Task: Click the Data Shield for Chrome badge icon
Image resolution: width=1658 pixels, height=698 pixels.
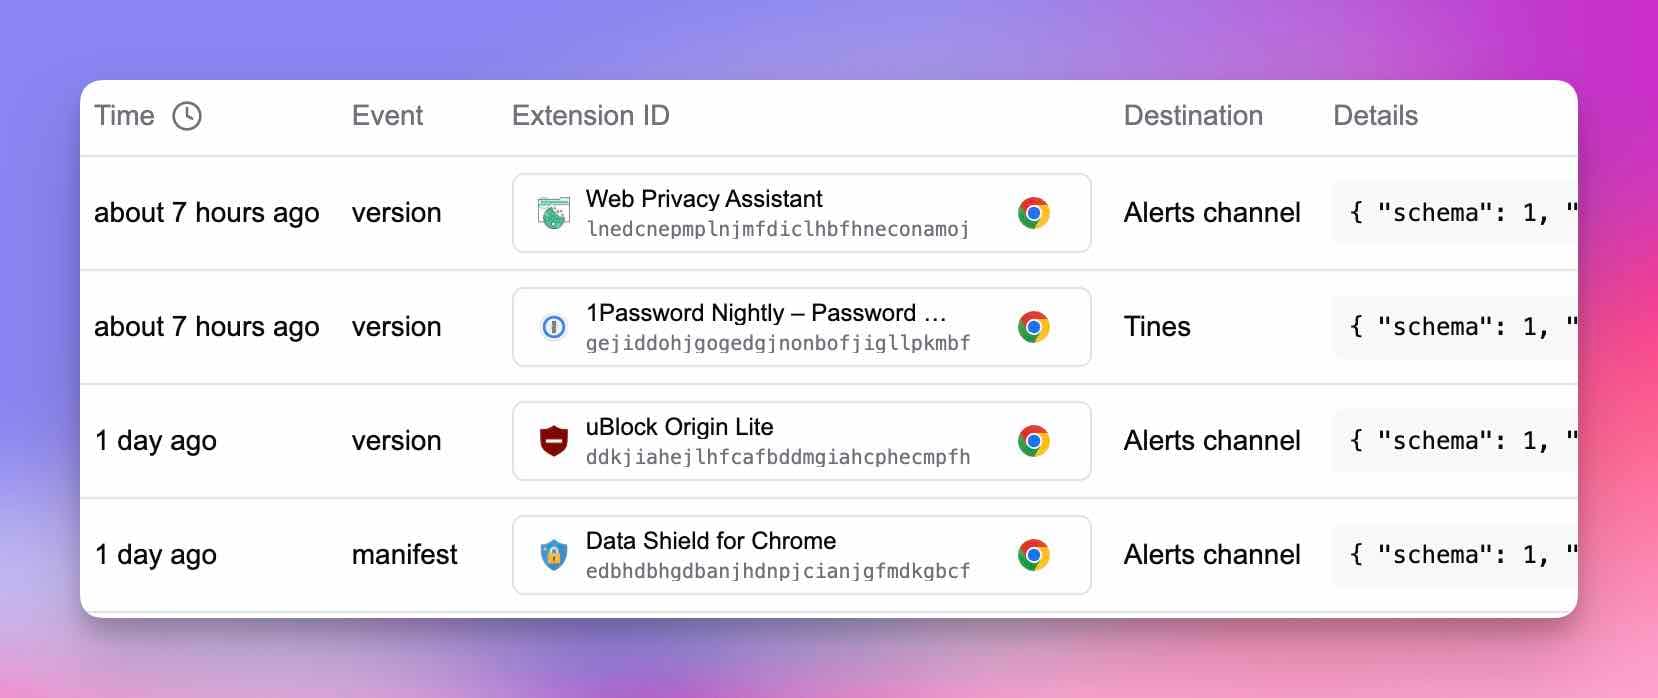Action: (553, 555)
